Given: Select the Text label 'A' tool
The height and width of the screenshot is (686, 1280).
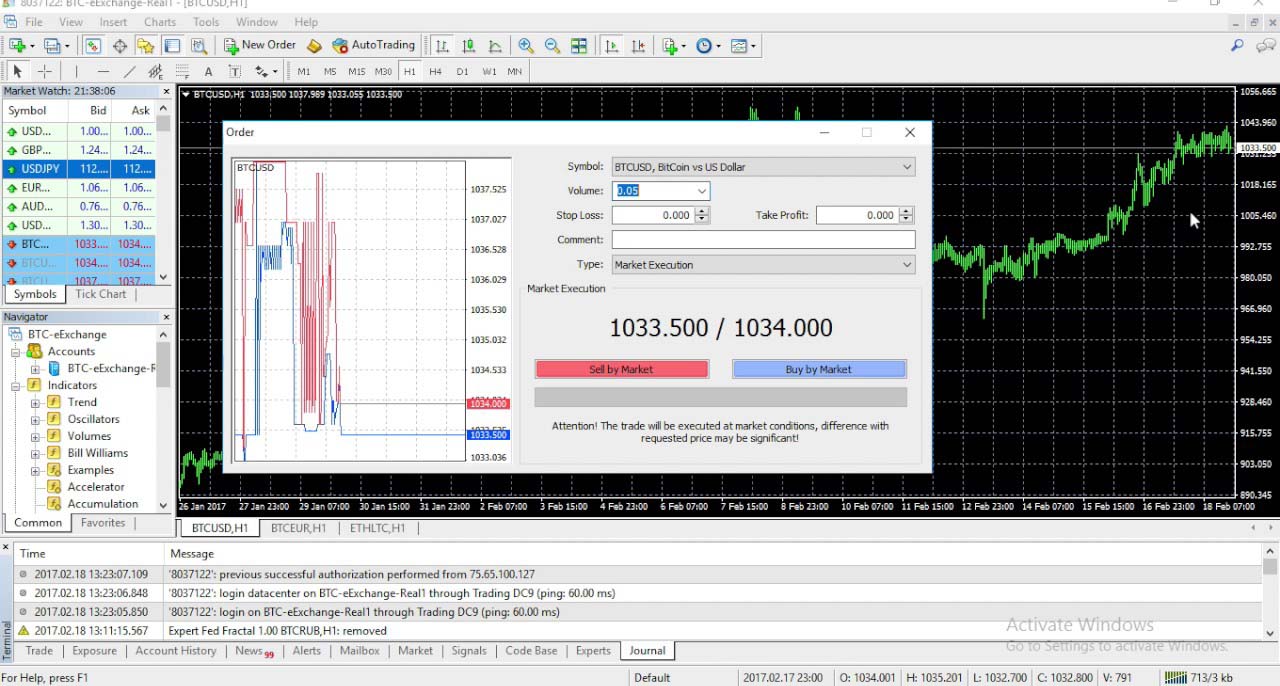Looking at the screenshot, I should click(208, 72).
